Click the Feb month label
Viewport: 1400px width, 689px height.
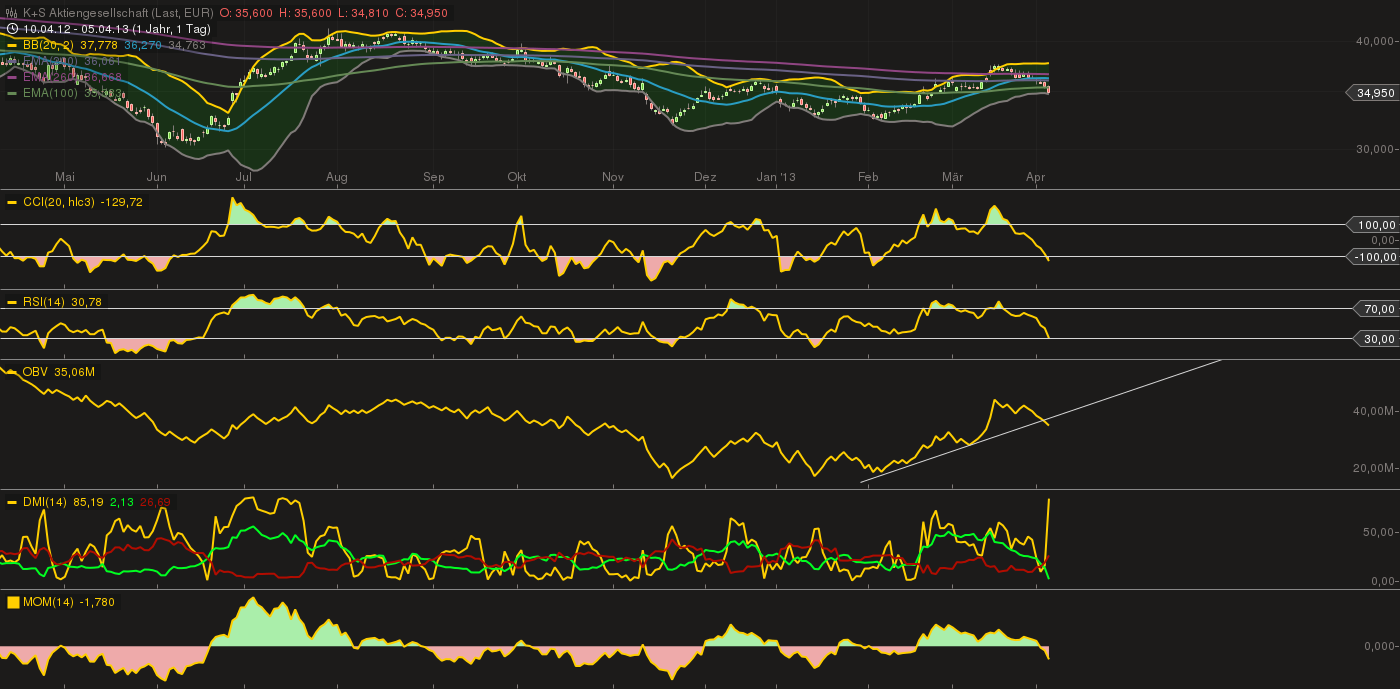click(x=868, y=177)
